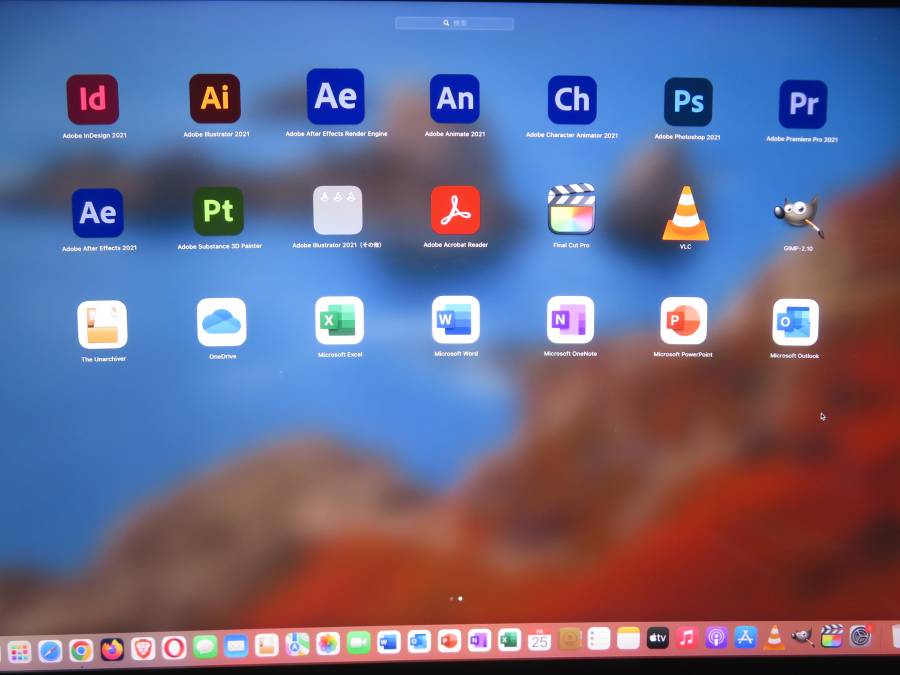Open Adobe After Effects Render Engine

tap(336, 96)
